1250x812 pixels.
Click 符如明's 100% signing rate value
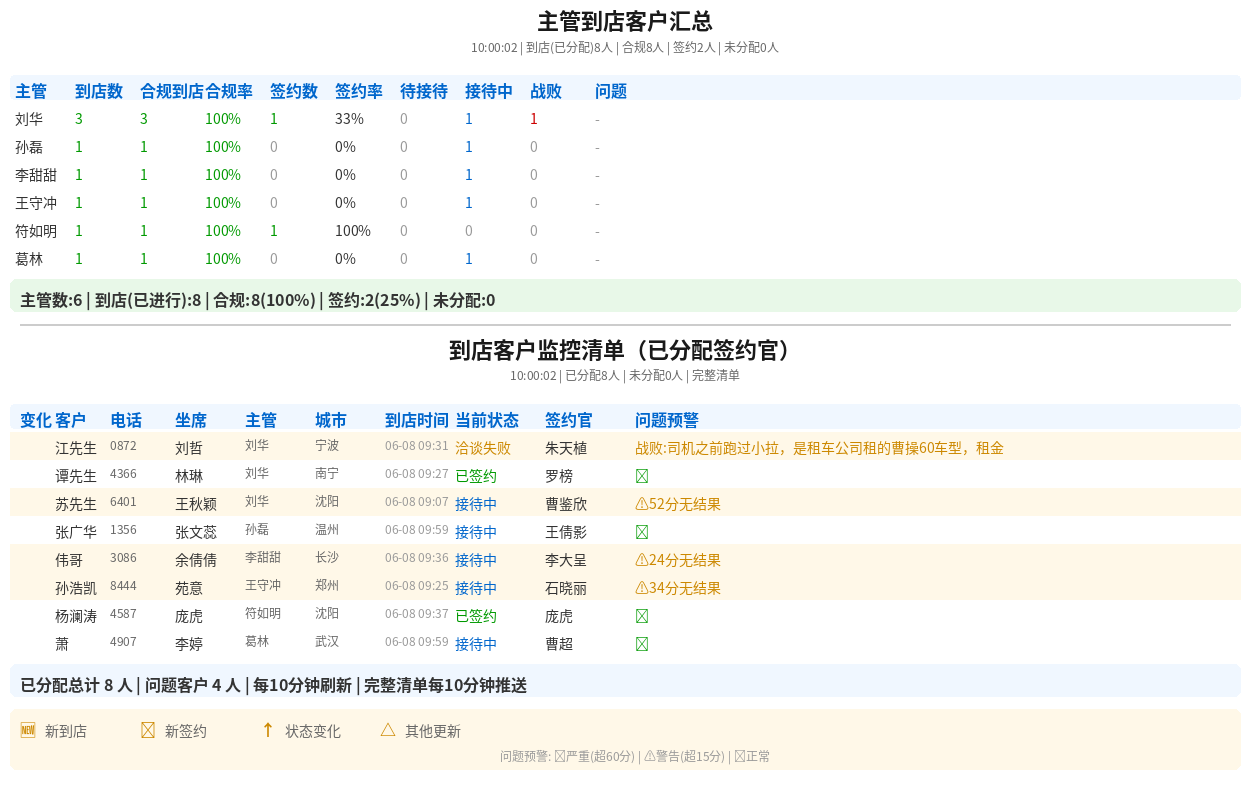pos(353,231)
